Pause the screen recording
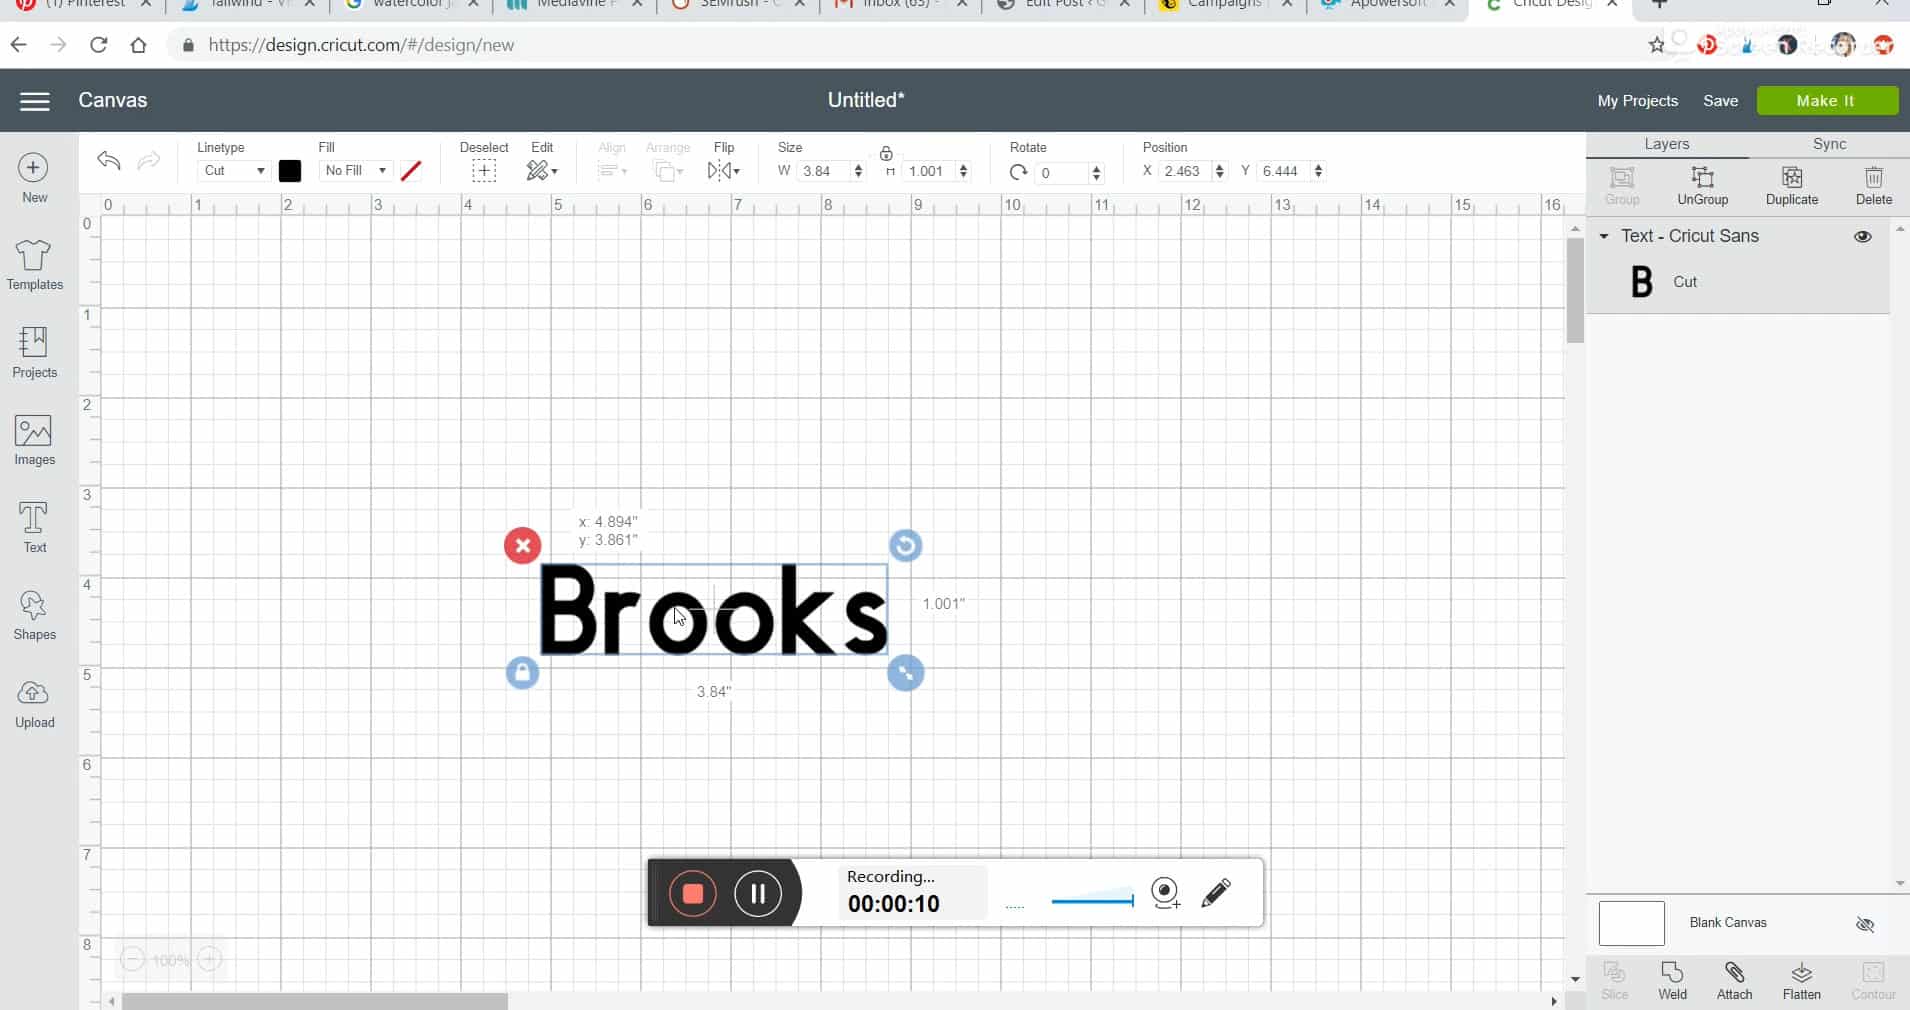 coord(757,893)
